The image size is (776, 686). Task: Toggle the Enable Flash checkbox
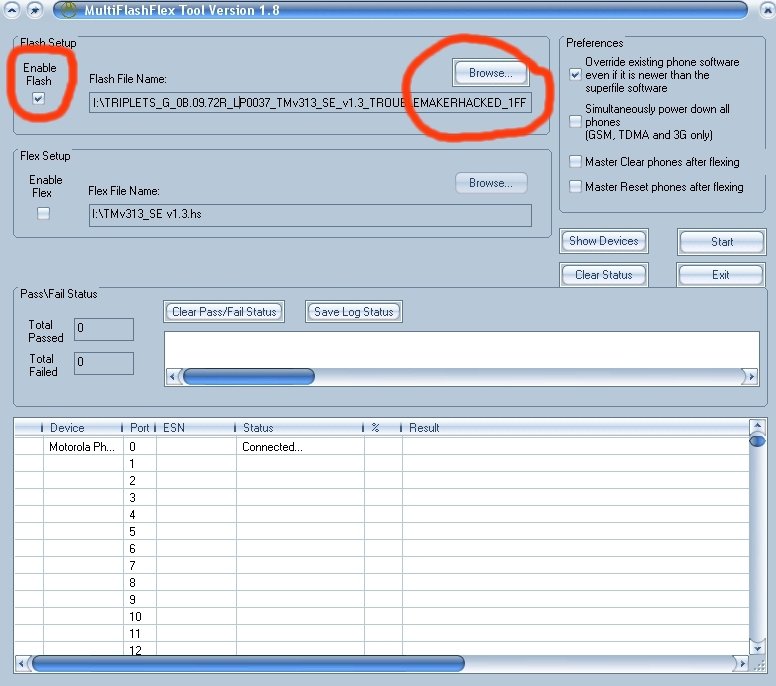click(x=38, y=98)
